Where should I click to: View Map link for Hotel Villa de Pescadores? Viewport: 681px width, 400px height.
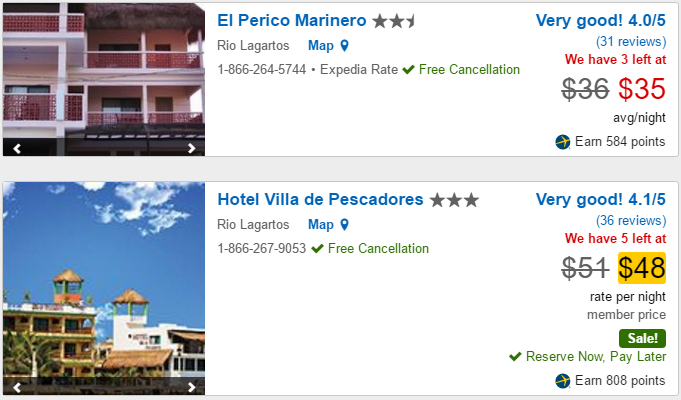coord(321,225)
